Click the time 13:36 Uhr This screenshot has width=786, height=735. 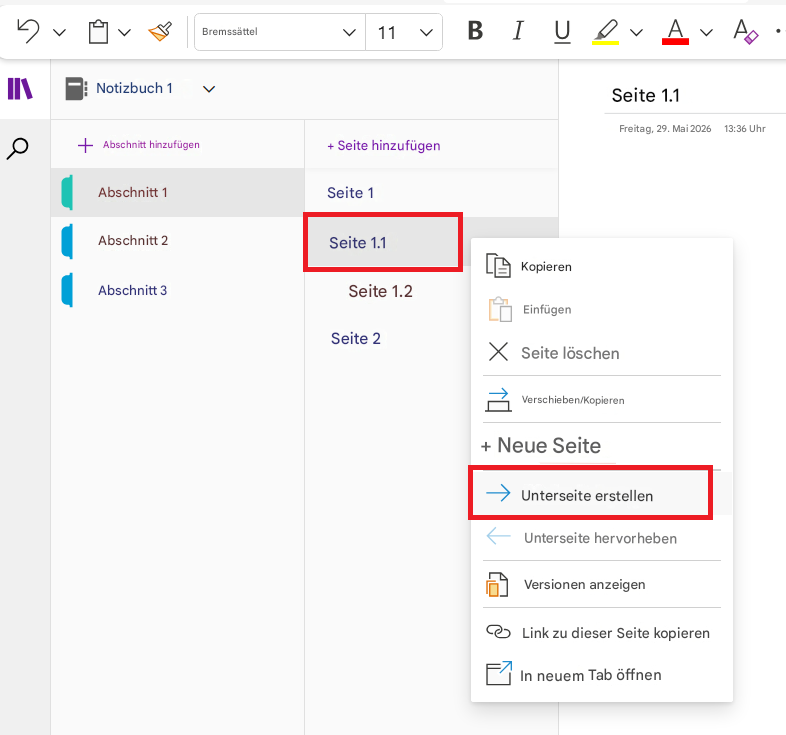pyautogui.click(x=744, y=129)
